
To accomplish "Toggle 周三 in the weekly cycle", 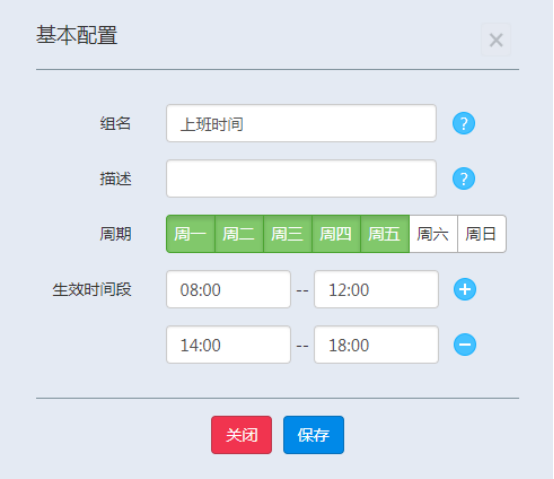I will (288, 234).
